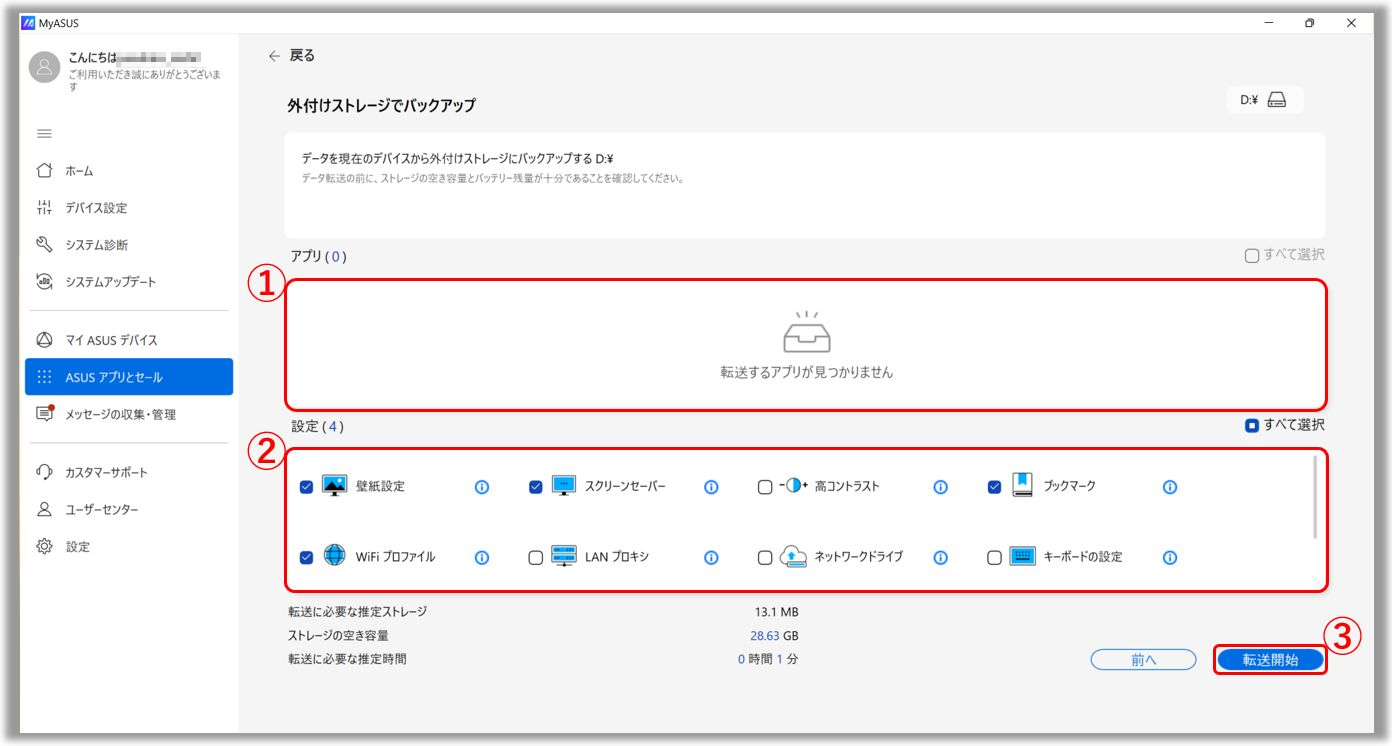Viewport: 1392px width, 746px height.
Task: Restore down the MyASUS window
Action: pyautogui.click(x=1310, y=23)
